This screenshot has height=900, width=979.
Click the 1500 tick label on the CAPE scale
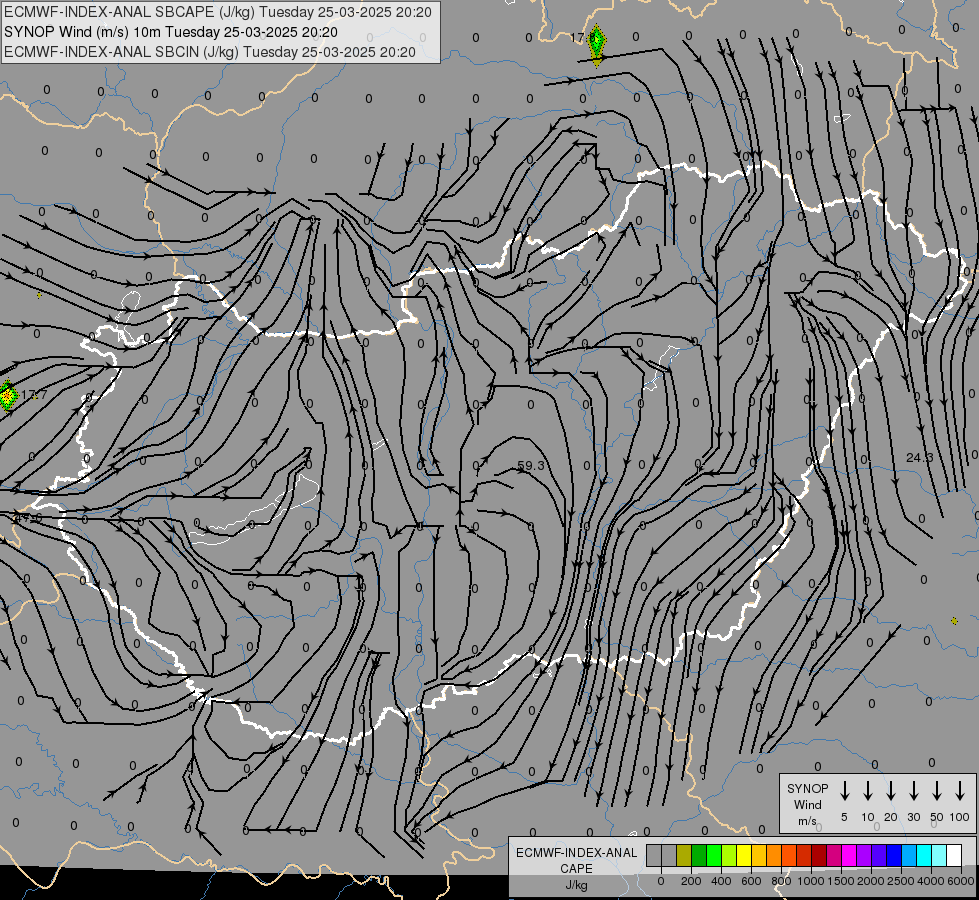840,881
